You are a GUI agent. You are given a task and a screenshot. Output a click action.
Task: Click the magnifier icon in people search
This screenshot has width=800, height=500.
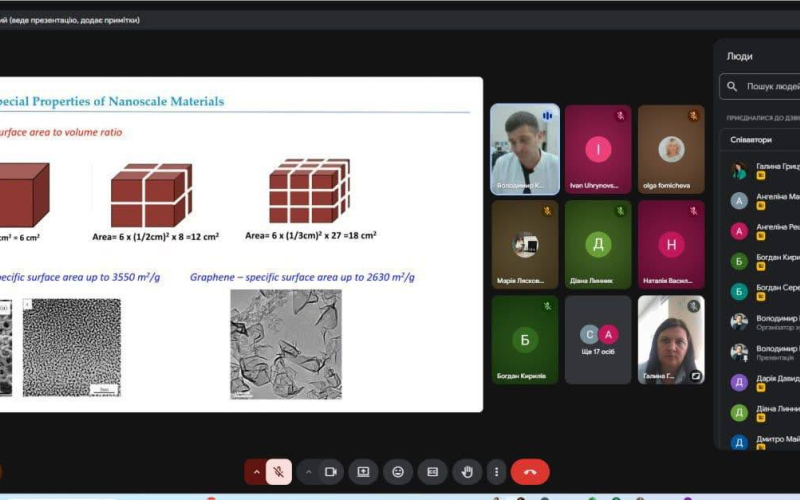point(732,87)
